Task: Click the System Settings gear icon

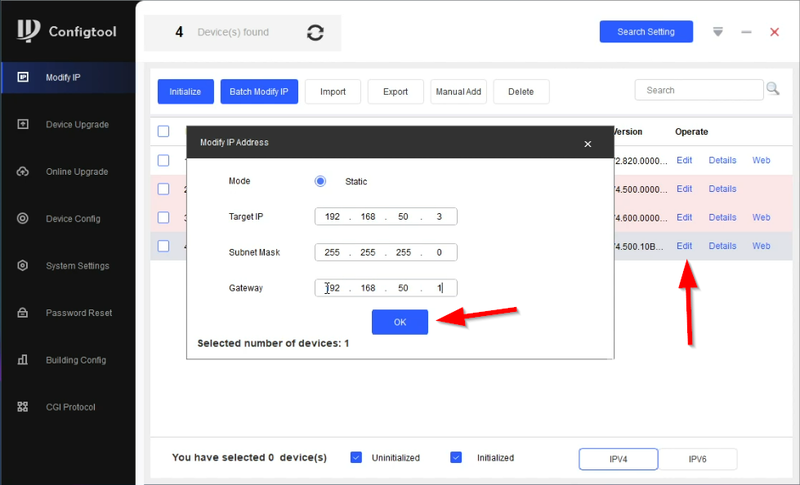Action: [22, 265]
